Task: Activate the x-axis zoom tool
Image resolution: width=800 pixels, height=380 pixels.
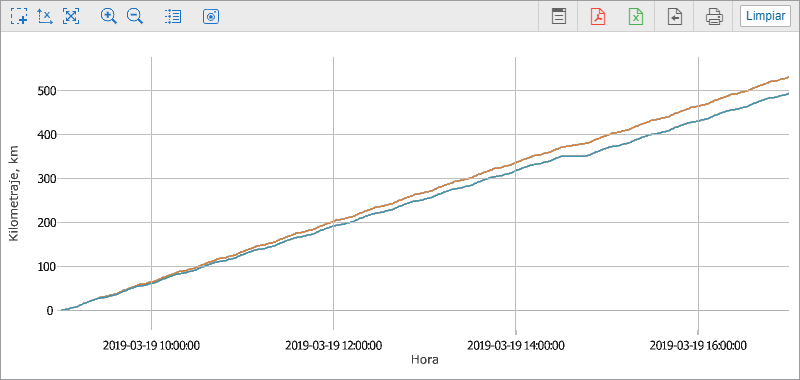Action: [x=45, y=16]
